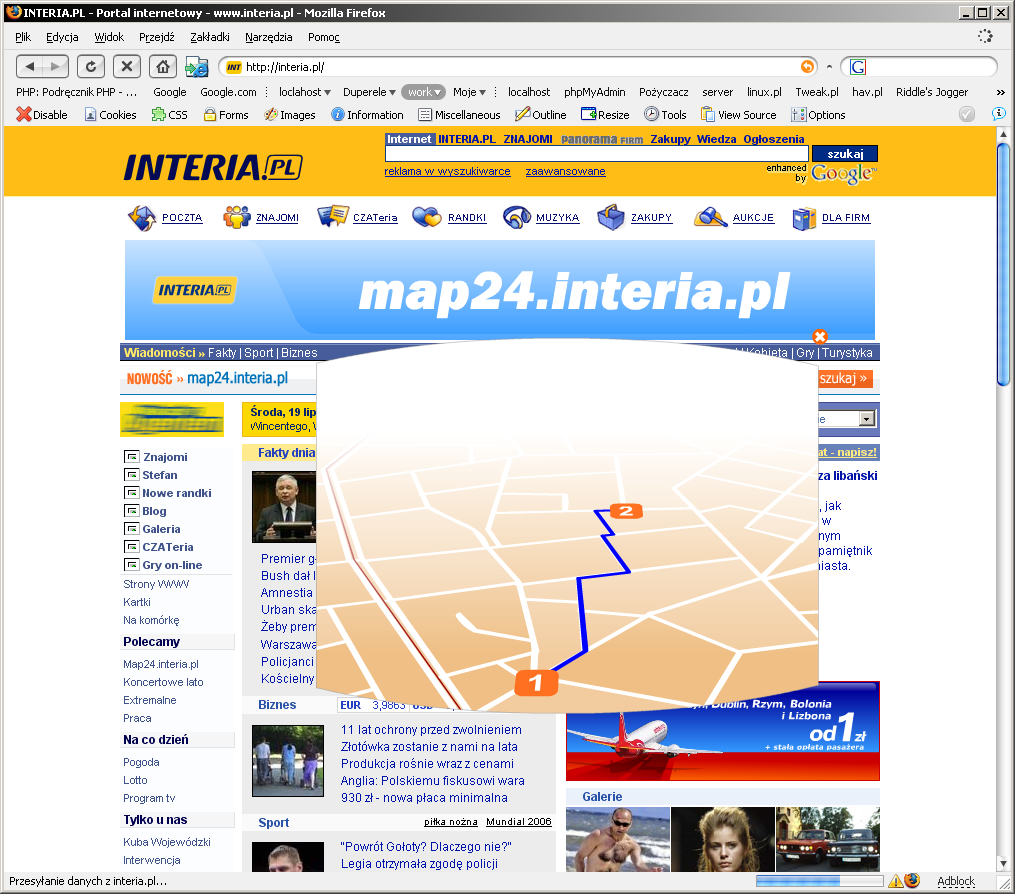
Task: Click the AUKCJE gavel icon
Action: [x=710, y=218]
